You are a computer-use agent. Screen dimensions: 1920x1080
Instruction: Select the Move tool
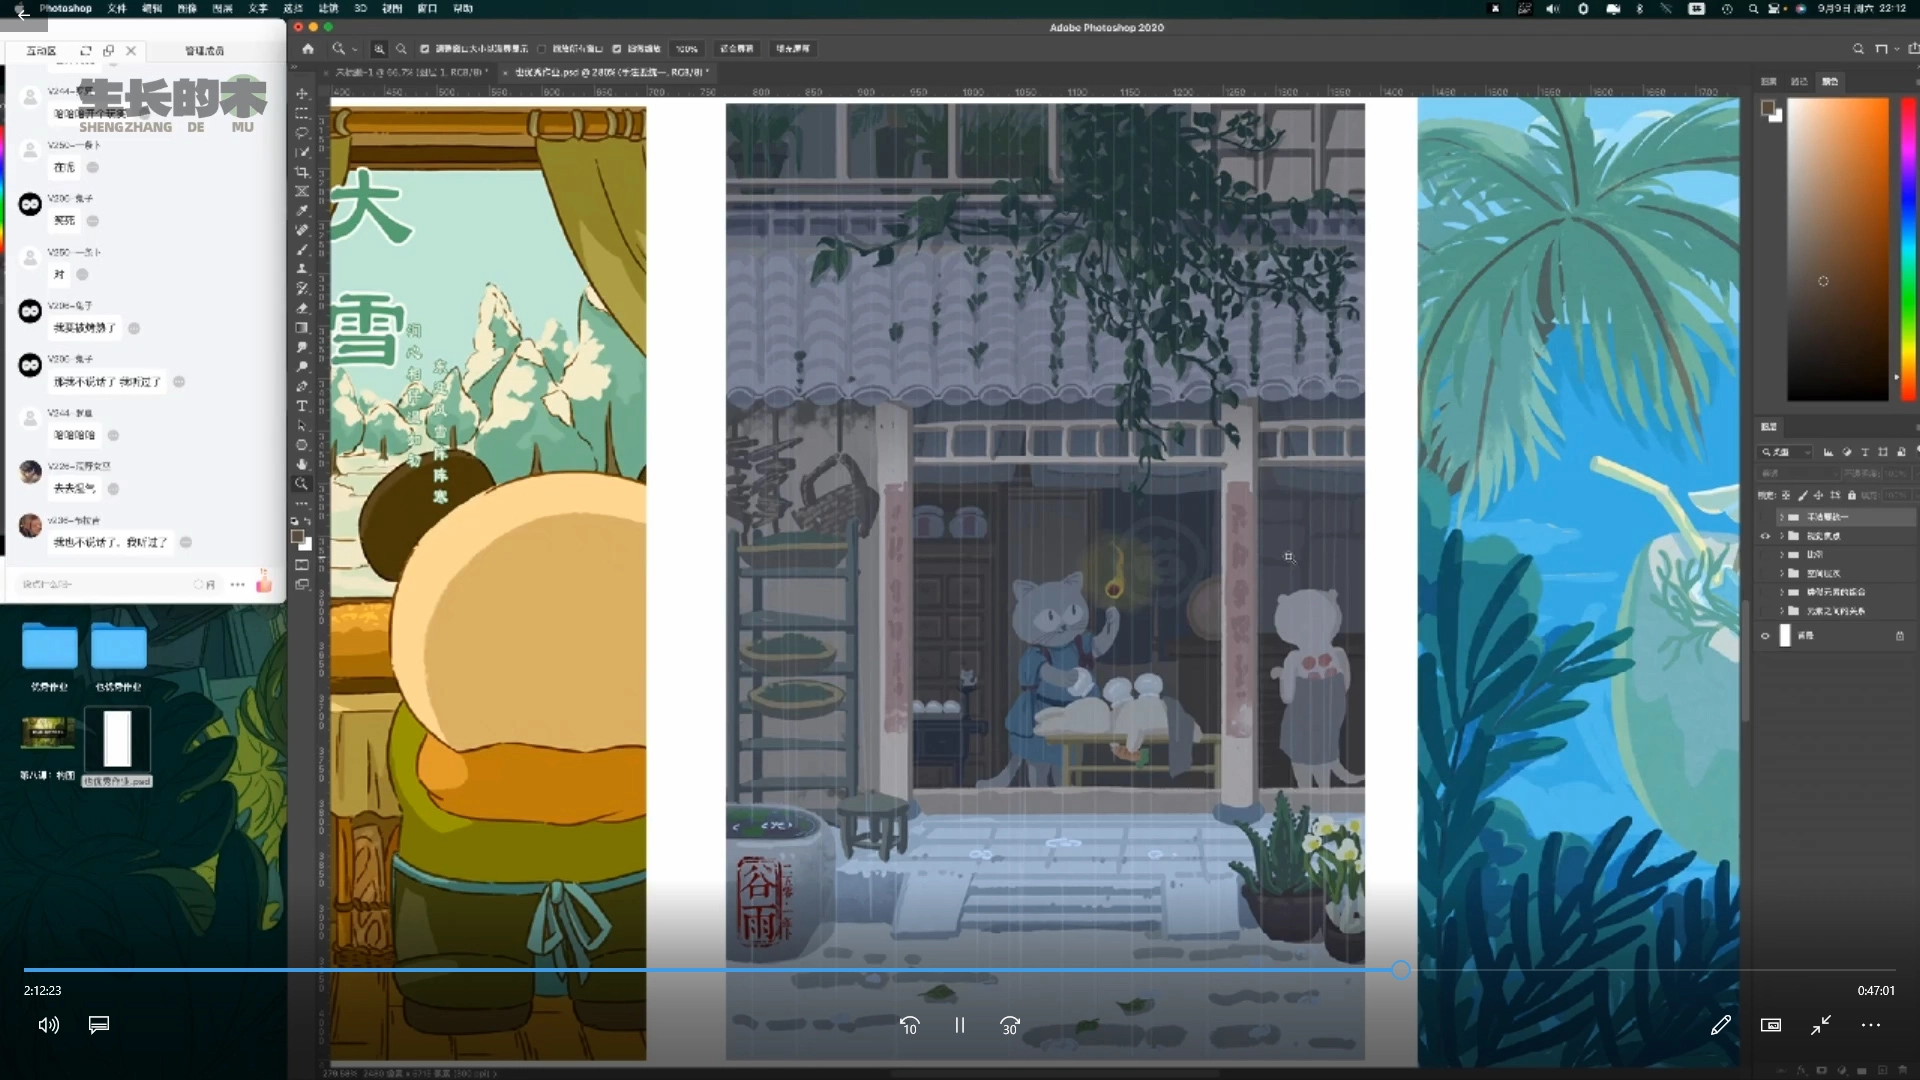coord(301,94)
